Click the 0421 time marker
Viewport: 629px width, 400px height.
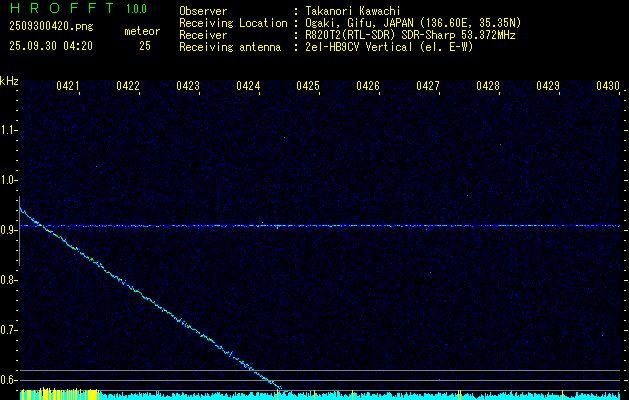(67, 85)
